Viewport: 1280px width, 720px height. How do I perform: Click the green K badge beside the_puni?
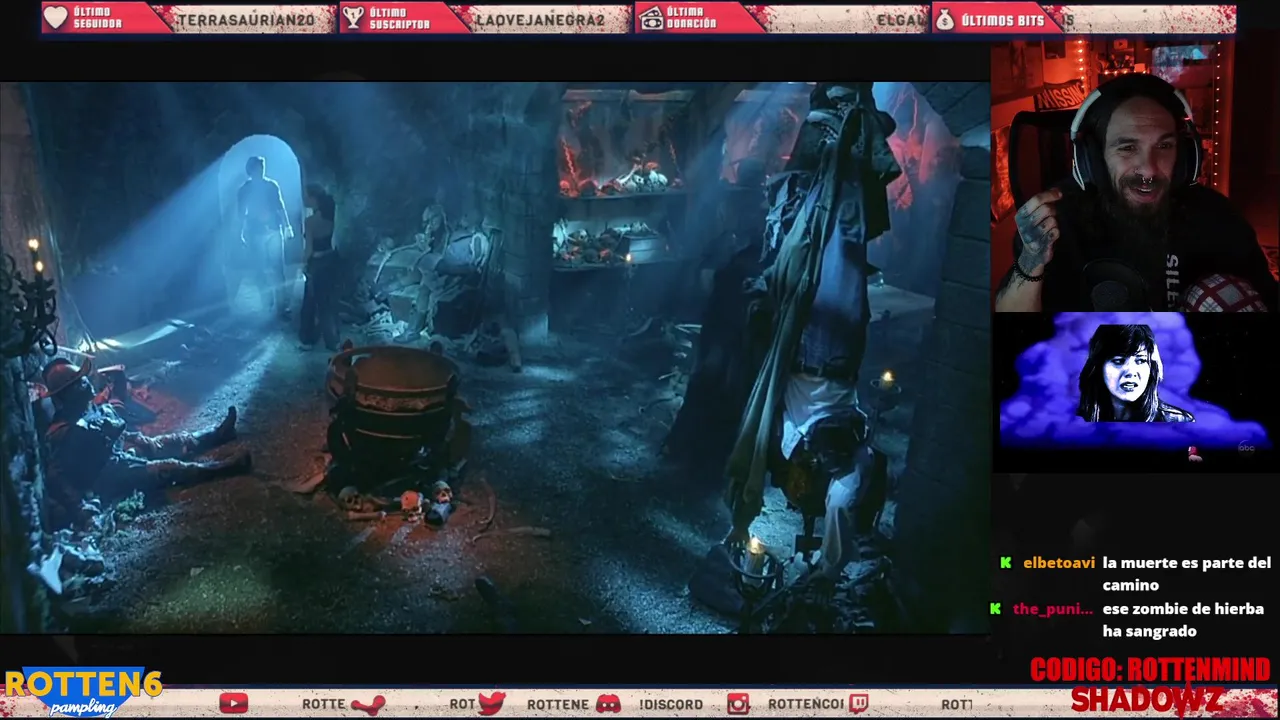coord(996,609)
